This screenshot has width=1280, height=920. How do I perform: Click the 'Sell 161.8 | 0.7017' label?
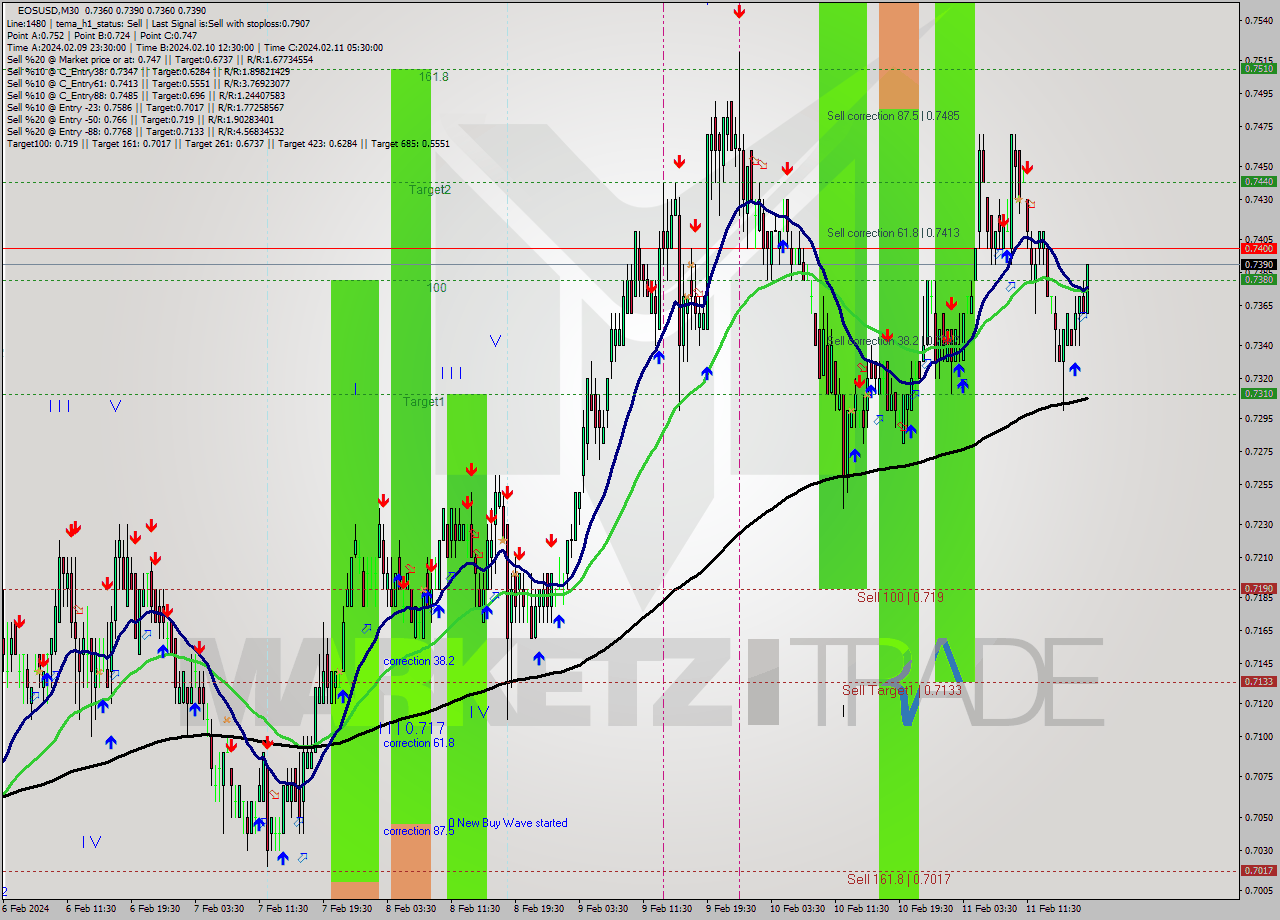898,879
